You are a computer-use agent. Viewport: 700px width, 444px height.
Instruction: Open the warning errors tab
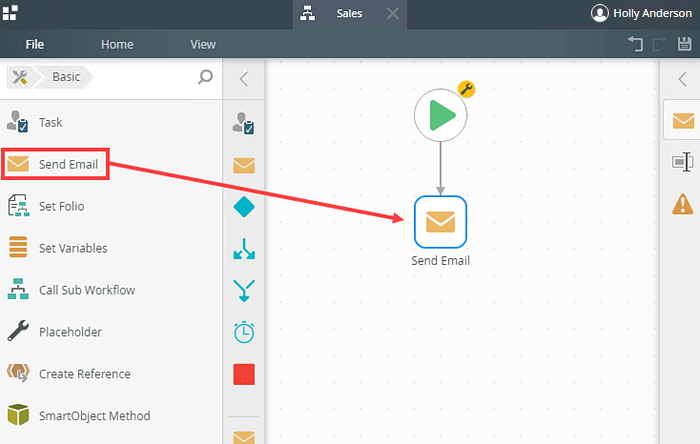tap(683, 204)
